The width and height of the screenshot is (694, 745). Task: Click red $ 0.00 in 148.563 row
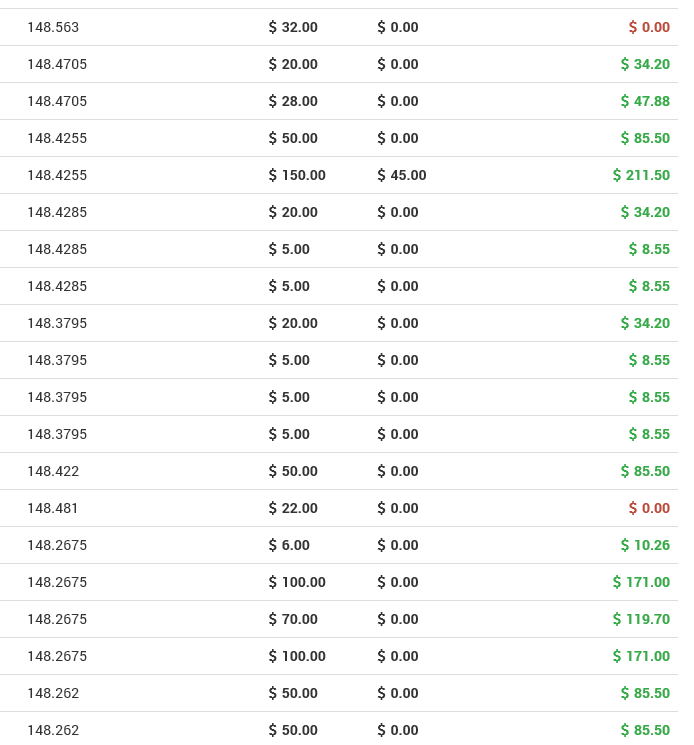[x=649, y=27]
